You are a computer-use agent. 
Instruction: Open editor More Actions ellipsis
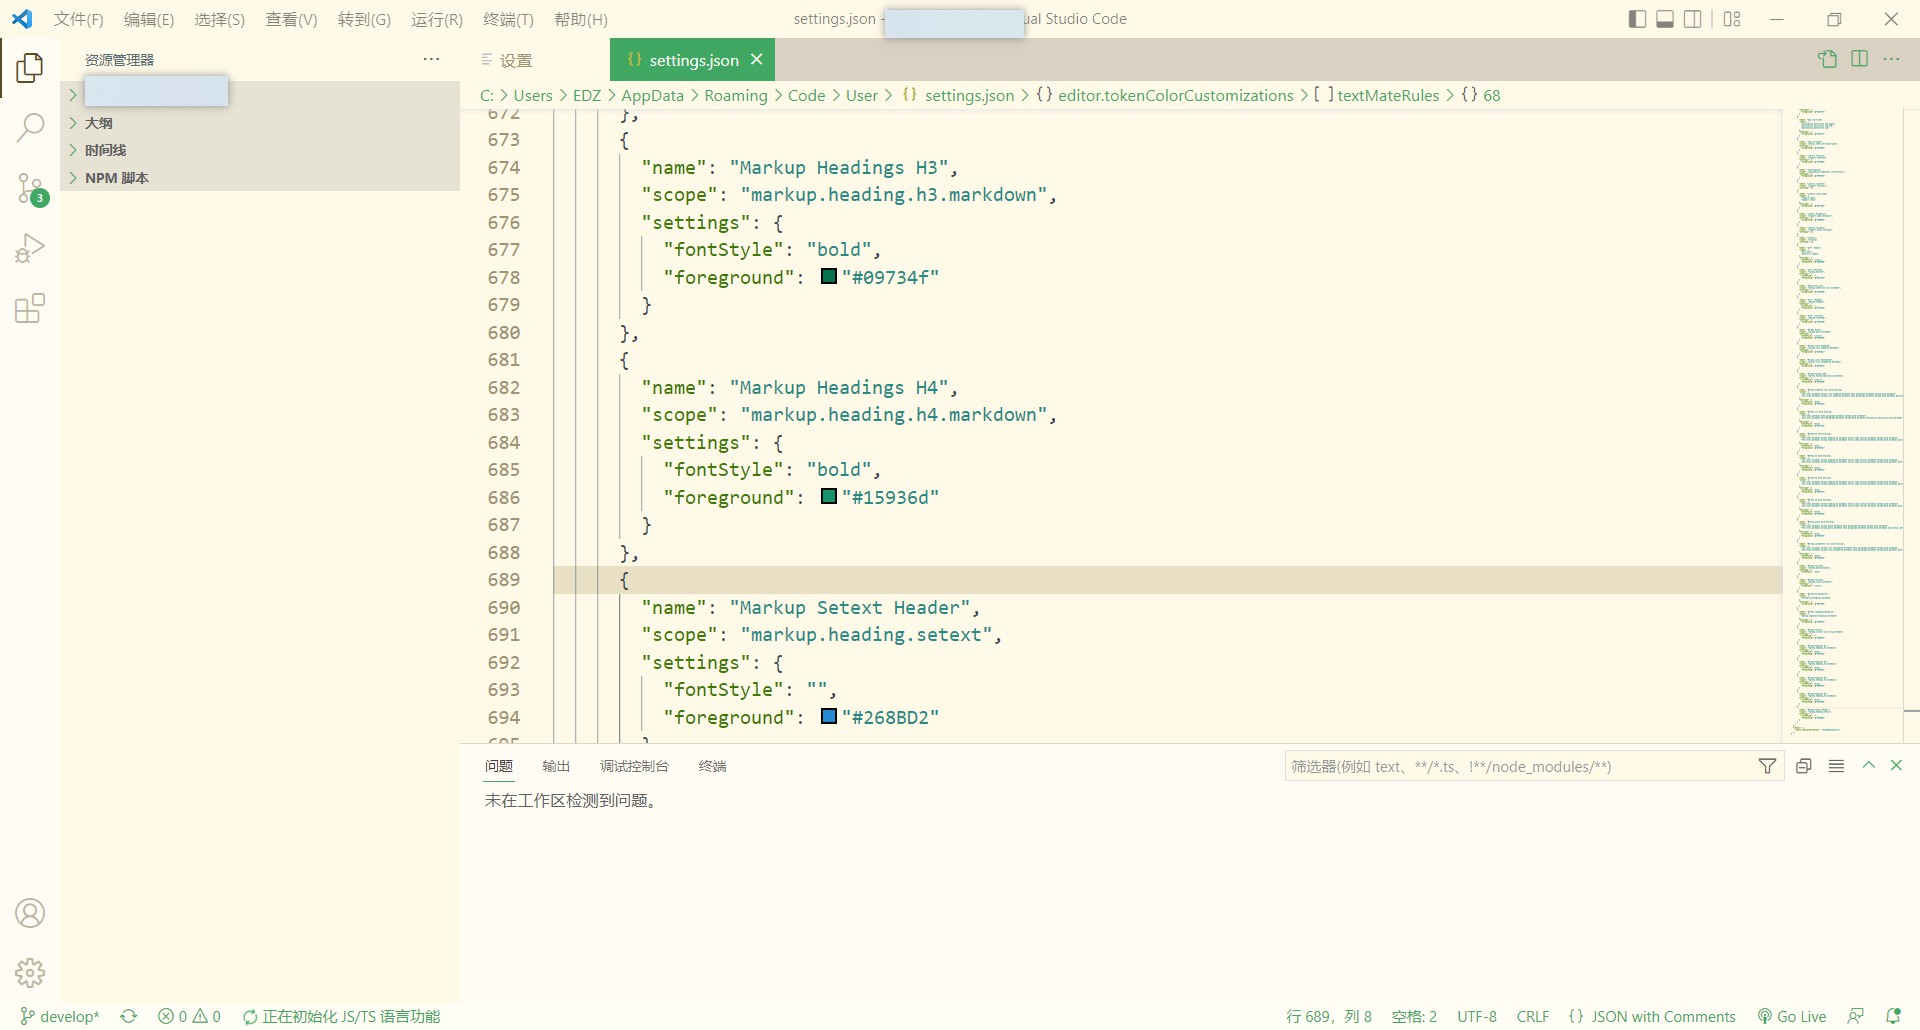point(1892,59)
